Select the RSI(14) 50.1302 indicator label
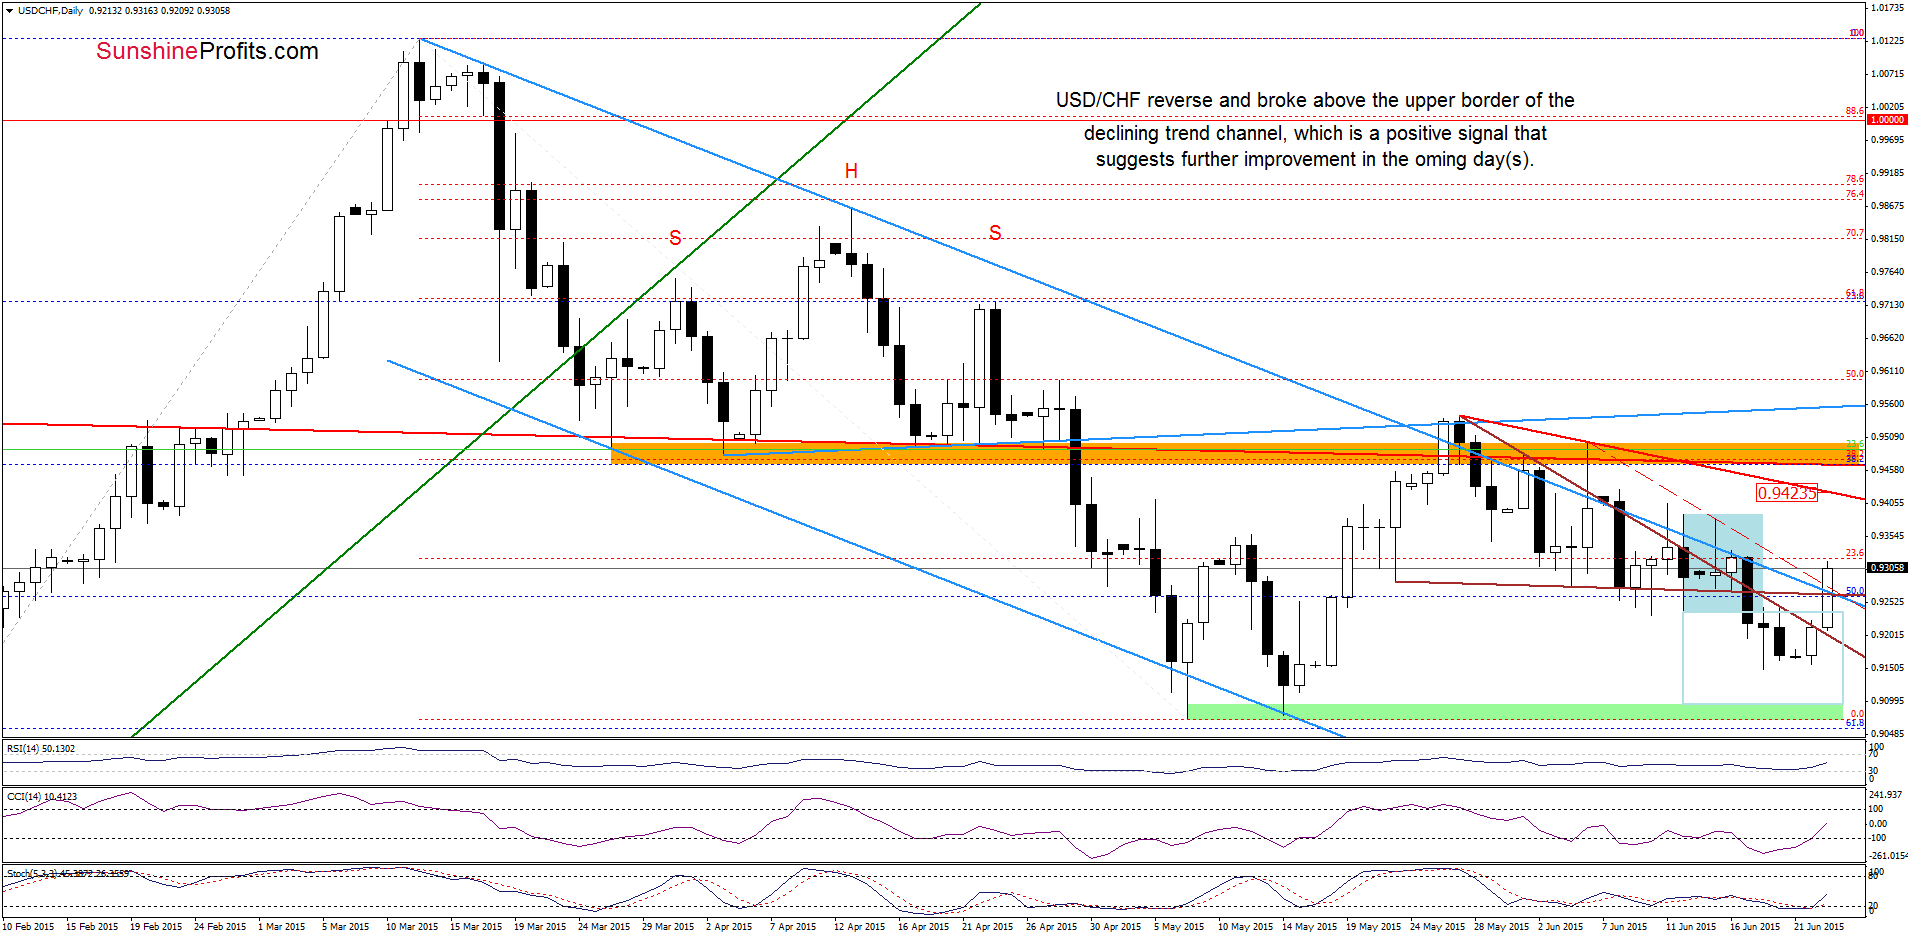Image resolution: width=1908 pixels, height=935 pixels. [x=41, y=749]
